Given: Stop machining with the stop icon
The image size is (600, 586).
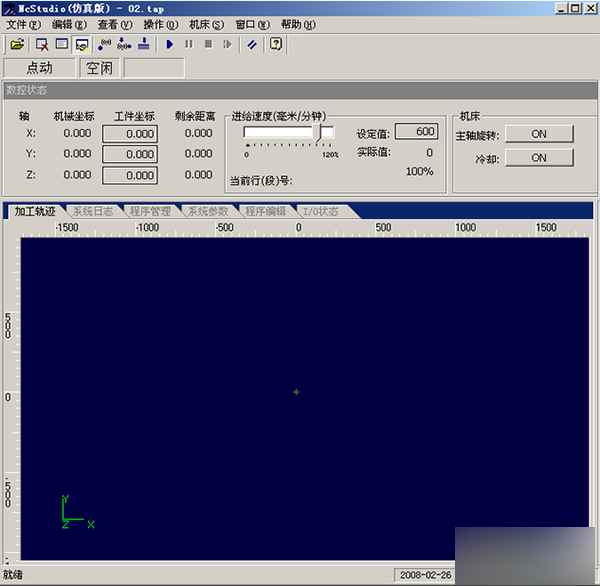Looking at the screenshot, I should (x=208, y=44).
